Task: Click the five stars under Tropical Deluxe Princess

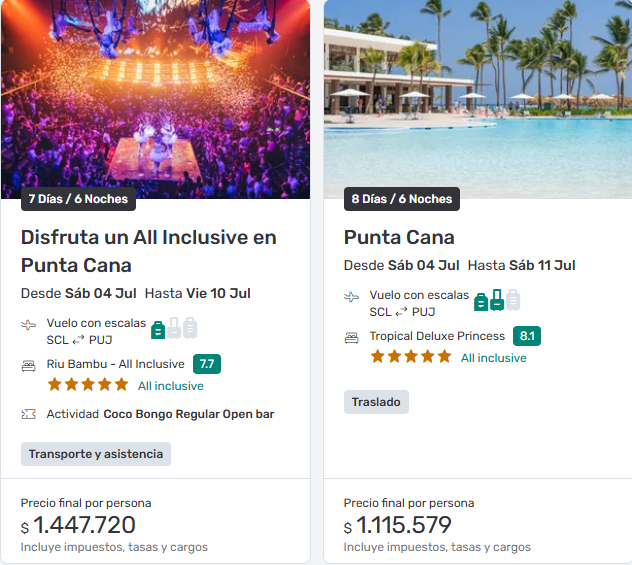Action: pyautogui.click(x=411, y=357)
